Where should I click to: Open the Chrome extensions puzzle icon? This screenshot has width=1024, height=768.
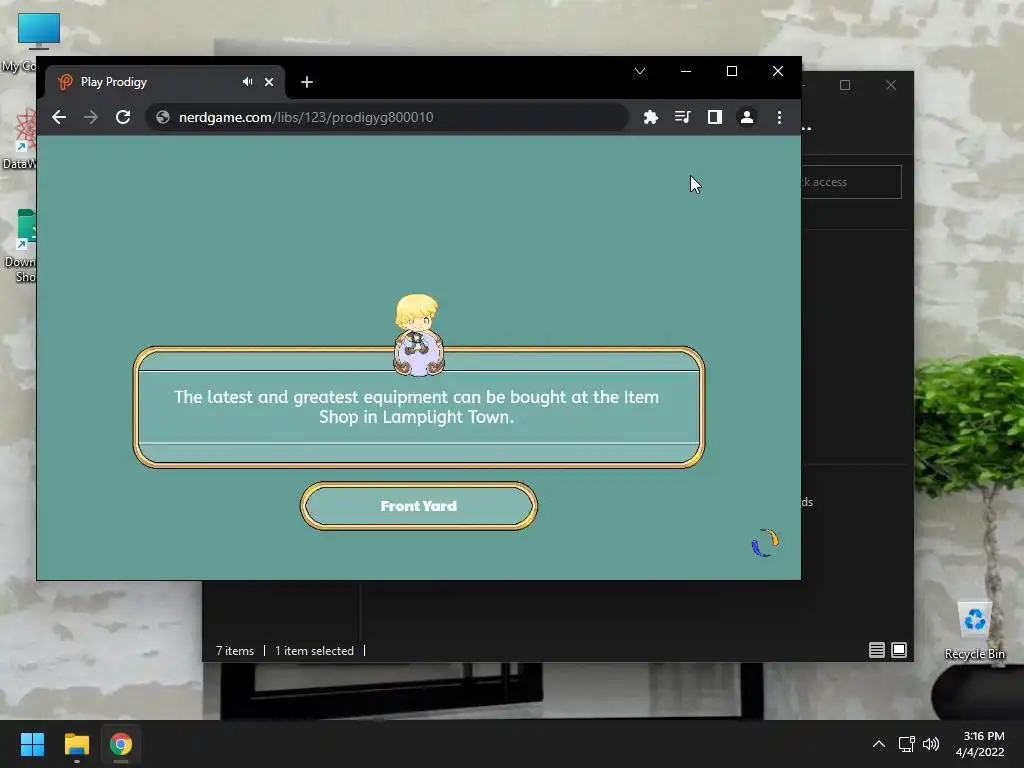650,117
